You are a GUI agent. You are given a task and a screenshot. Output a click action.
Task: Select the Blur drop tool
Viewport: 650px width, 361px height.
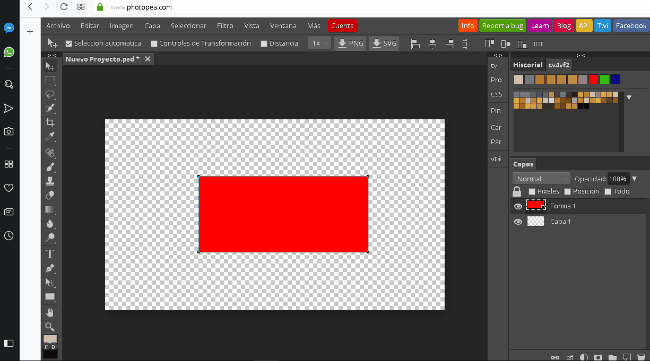(50, 224)
